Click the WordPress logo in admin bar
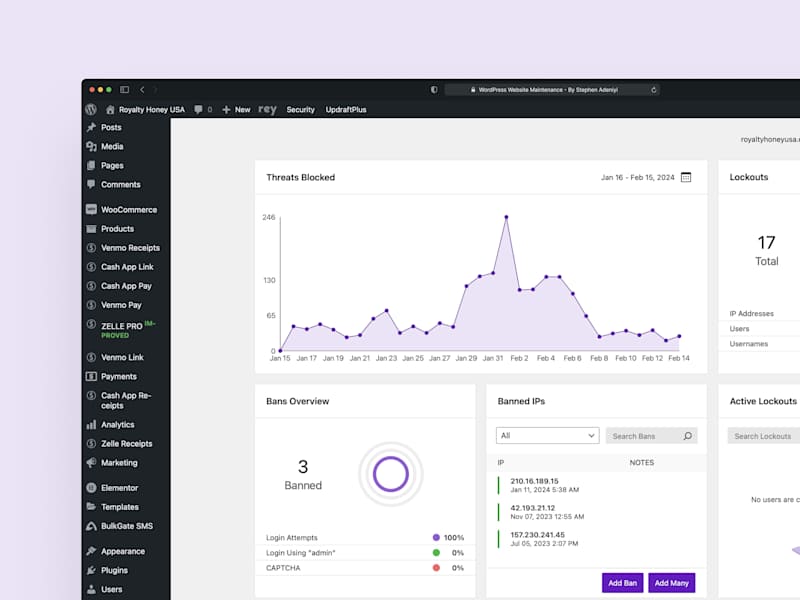800x600 pixels. (x=91, y=110)
